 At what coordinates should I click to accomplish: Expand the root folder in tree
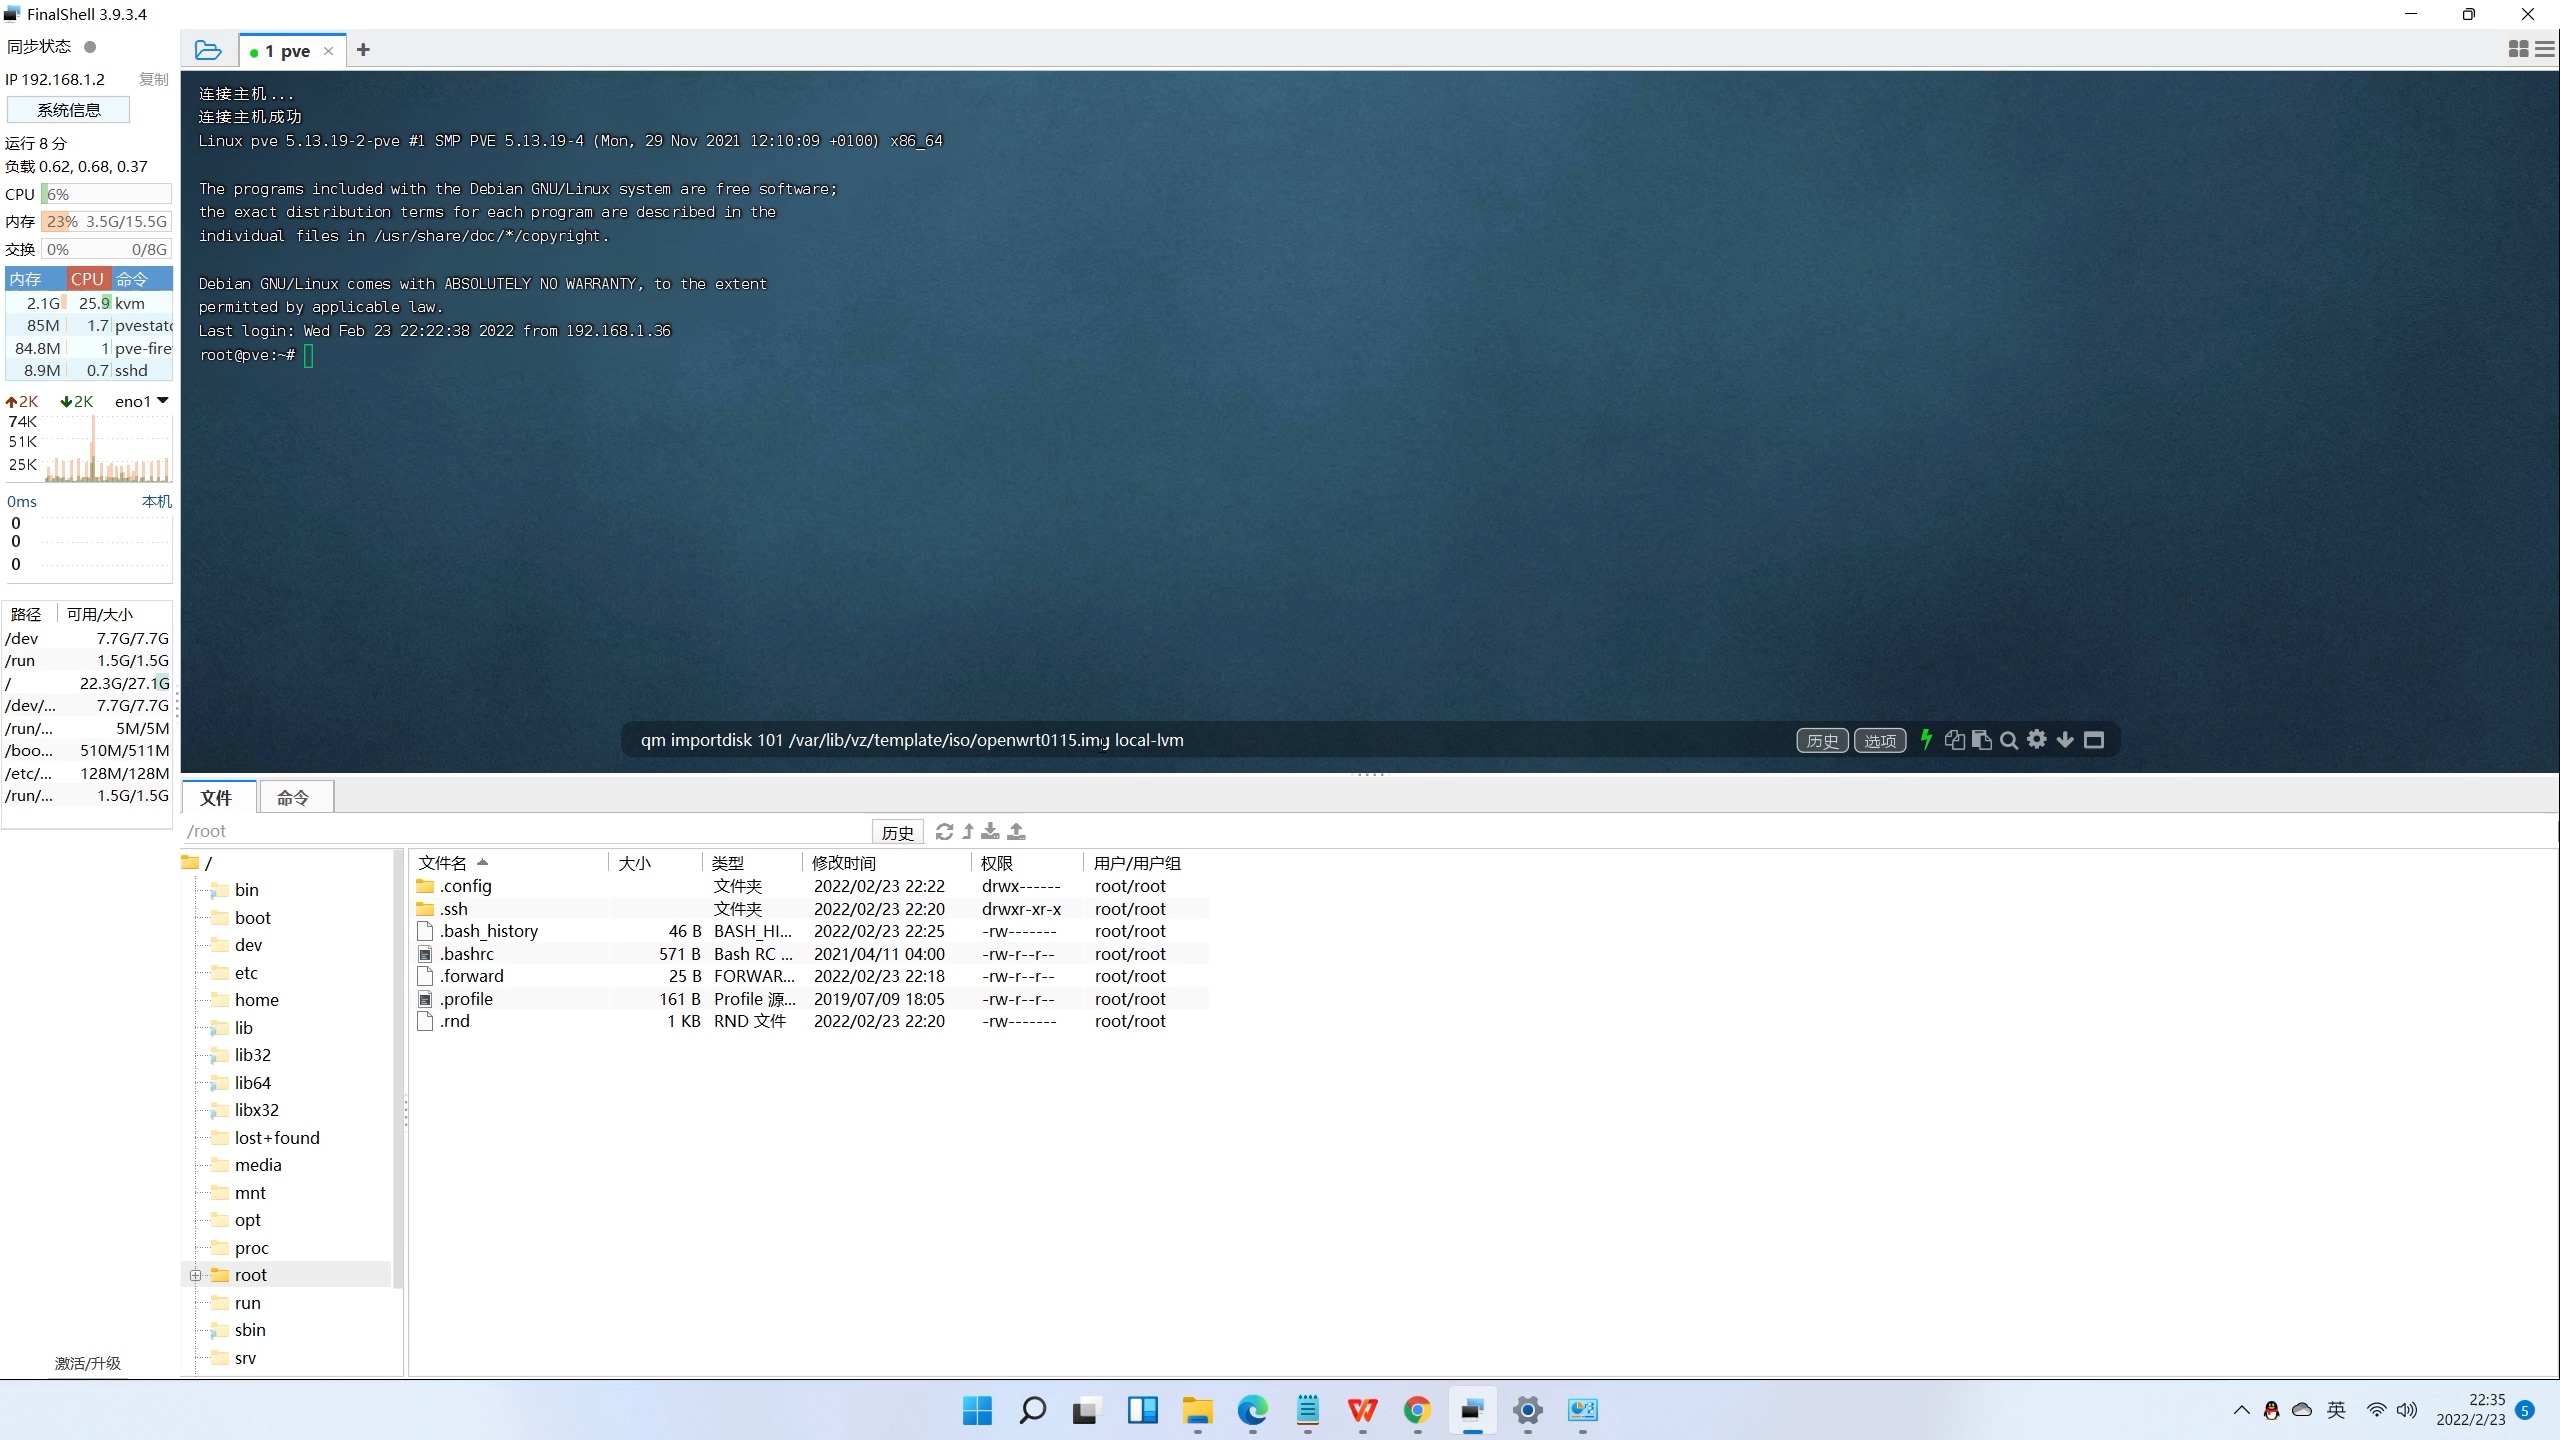pyautogui.click(x=196, y=1275)
